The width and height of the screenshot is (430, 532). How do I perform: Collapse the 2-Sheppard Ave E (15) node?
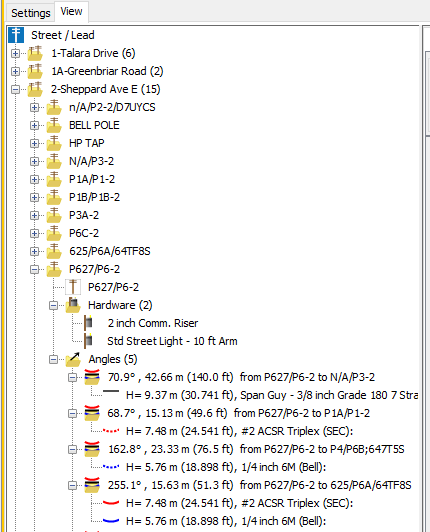(x=15, y=89)
